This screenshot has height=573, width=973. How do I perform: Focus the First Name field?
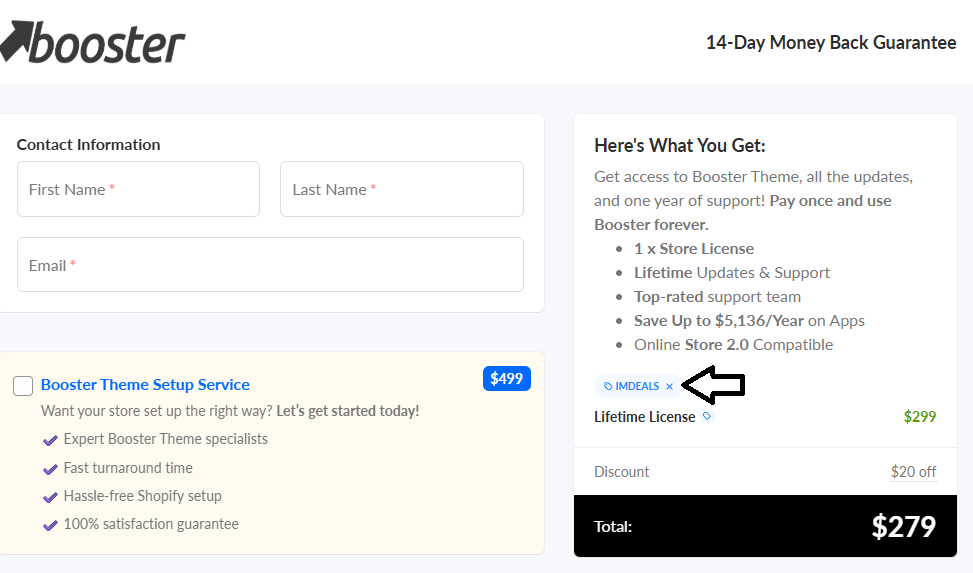coord(138,189)
